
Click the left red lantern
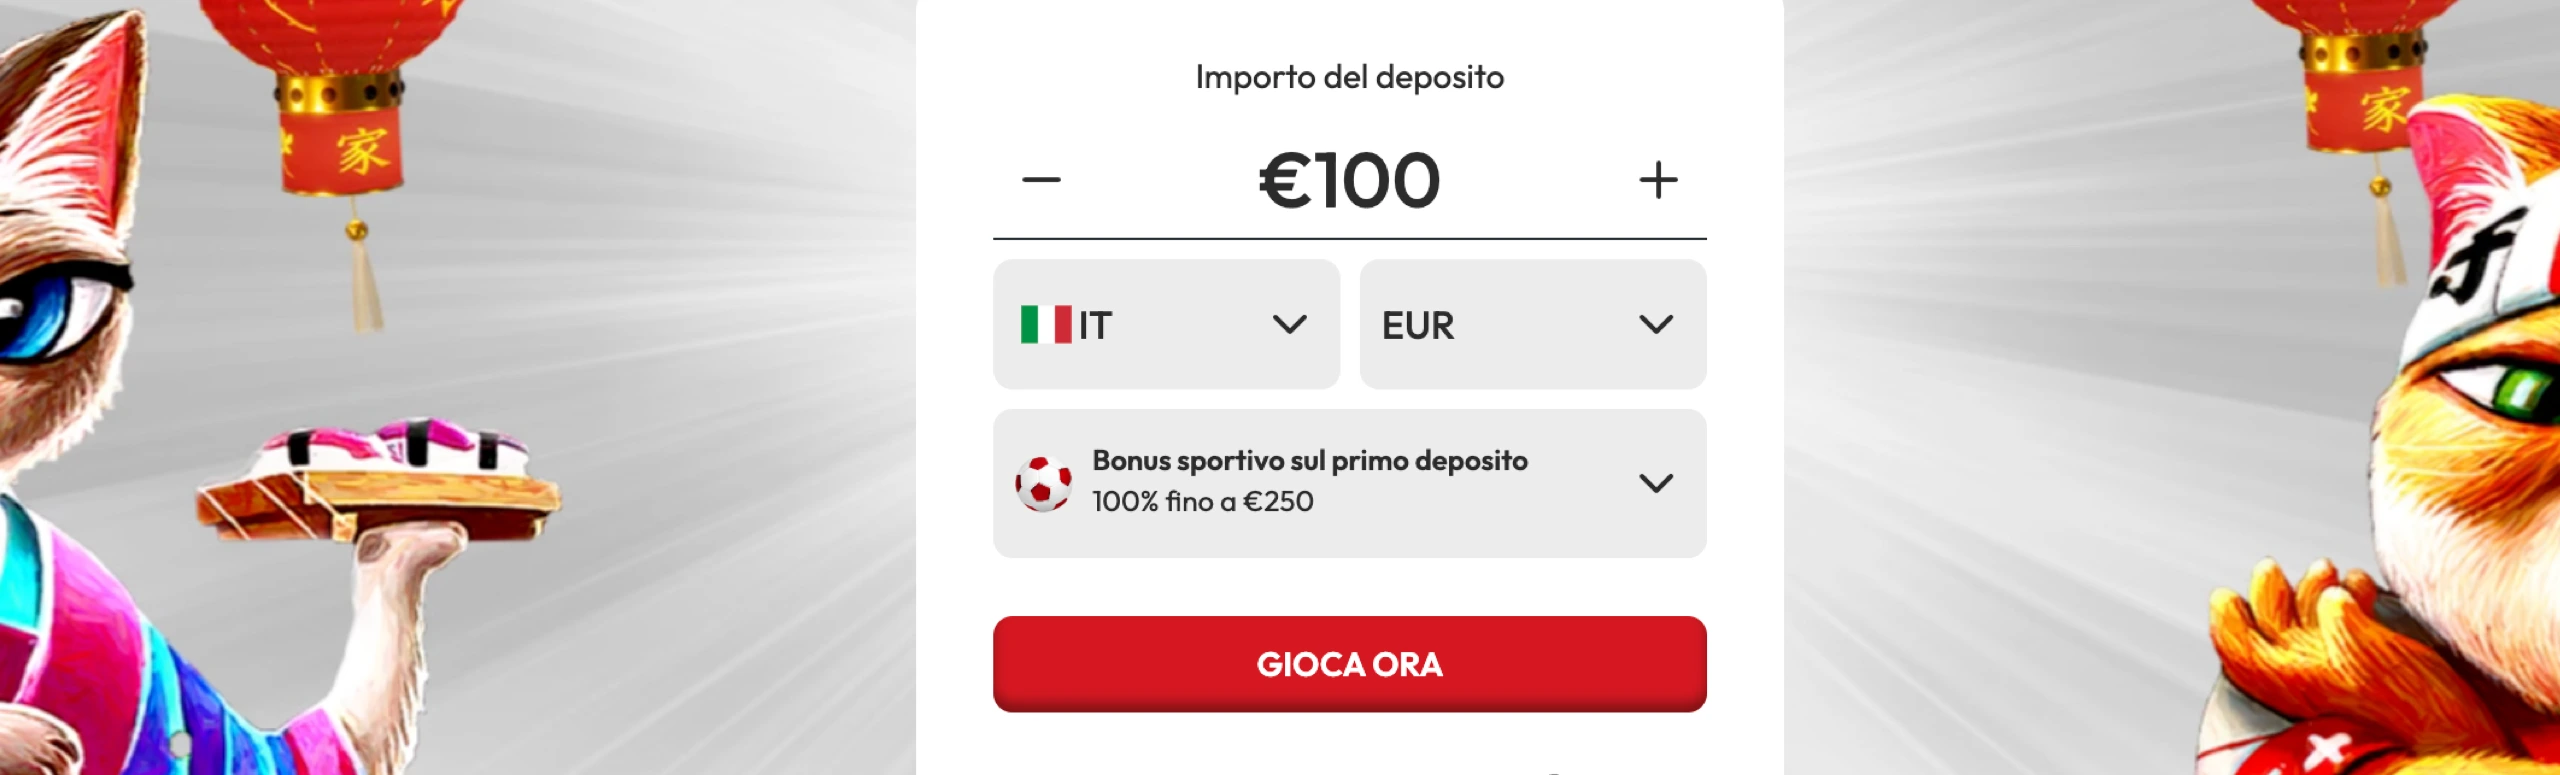point(340,110)
